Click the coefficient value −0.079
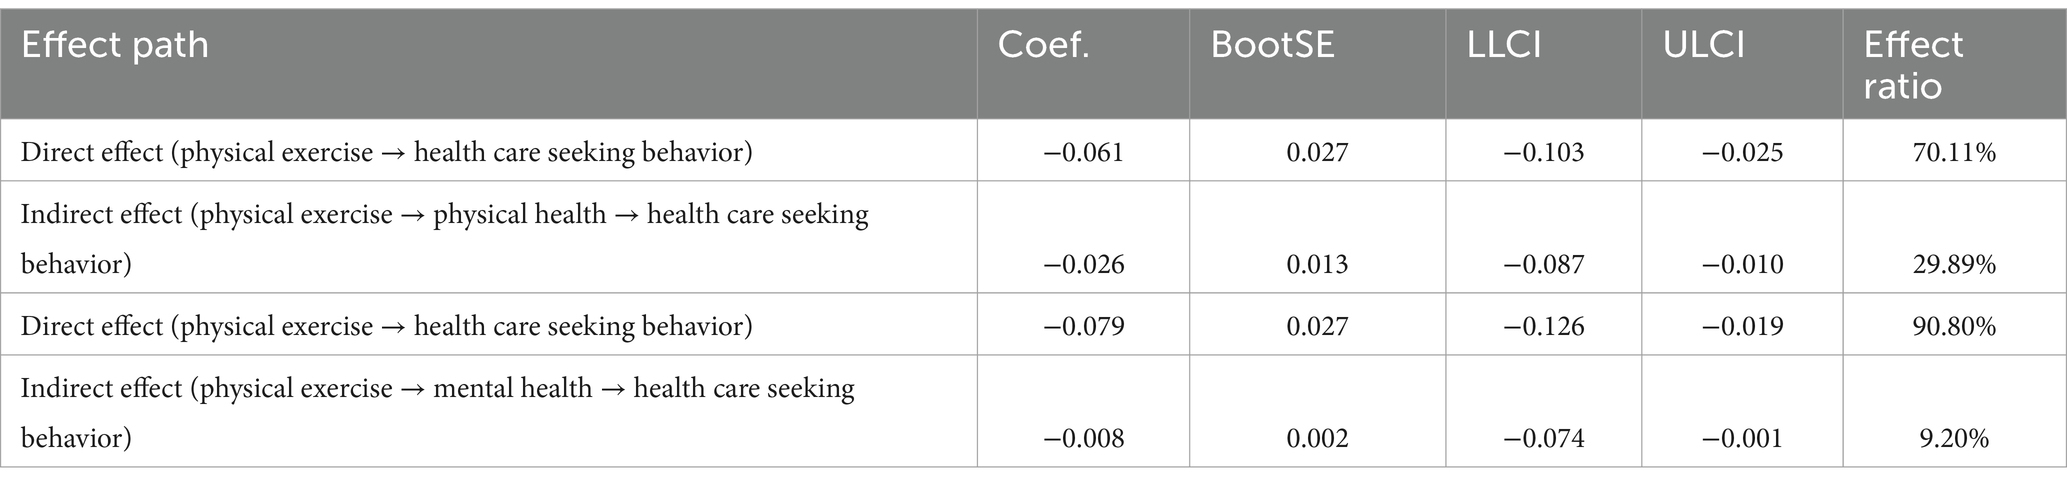This screenshot has width=2067, height=485. coord(1084,327)
